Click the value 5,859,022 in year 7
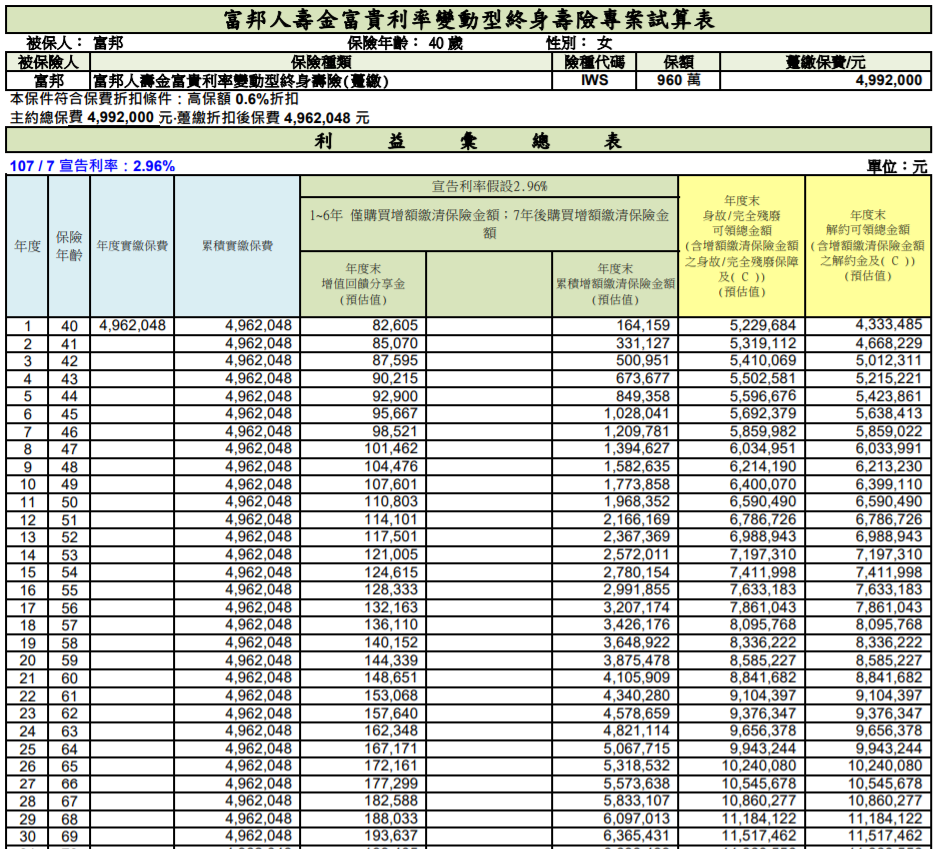This screenshot has height=849, width=936. [888, 431]
